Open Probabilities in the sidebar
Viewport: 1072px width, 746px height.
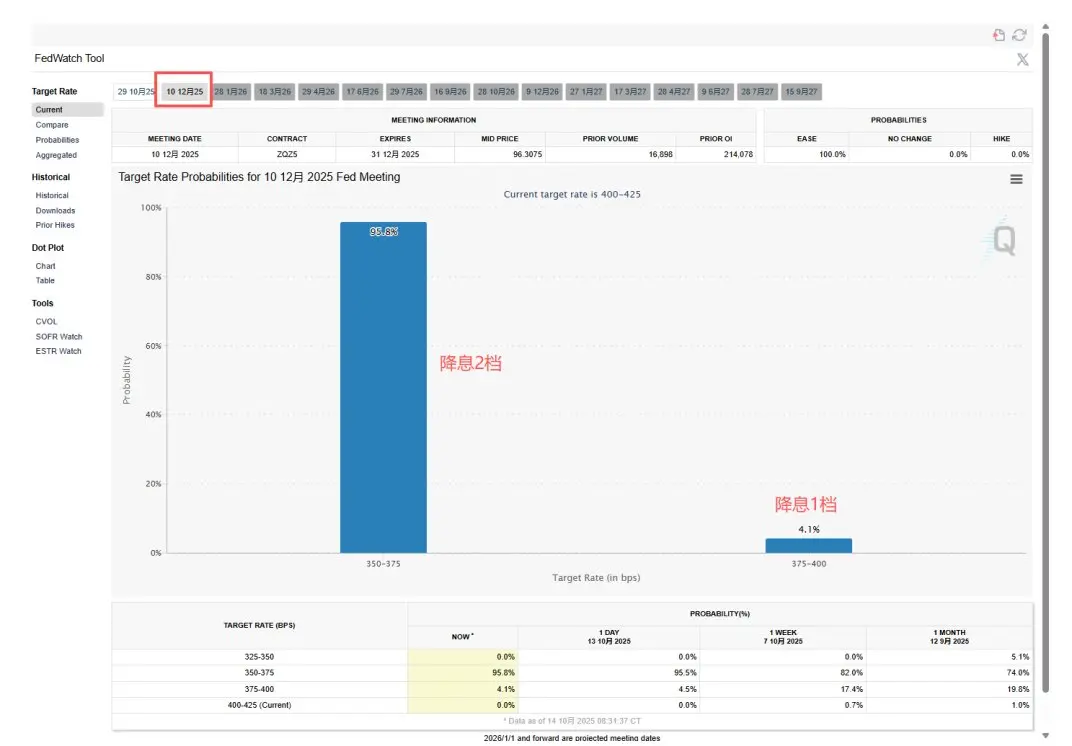[x=57, y=140]
